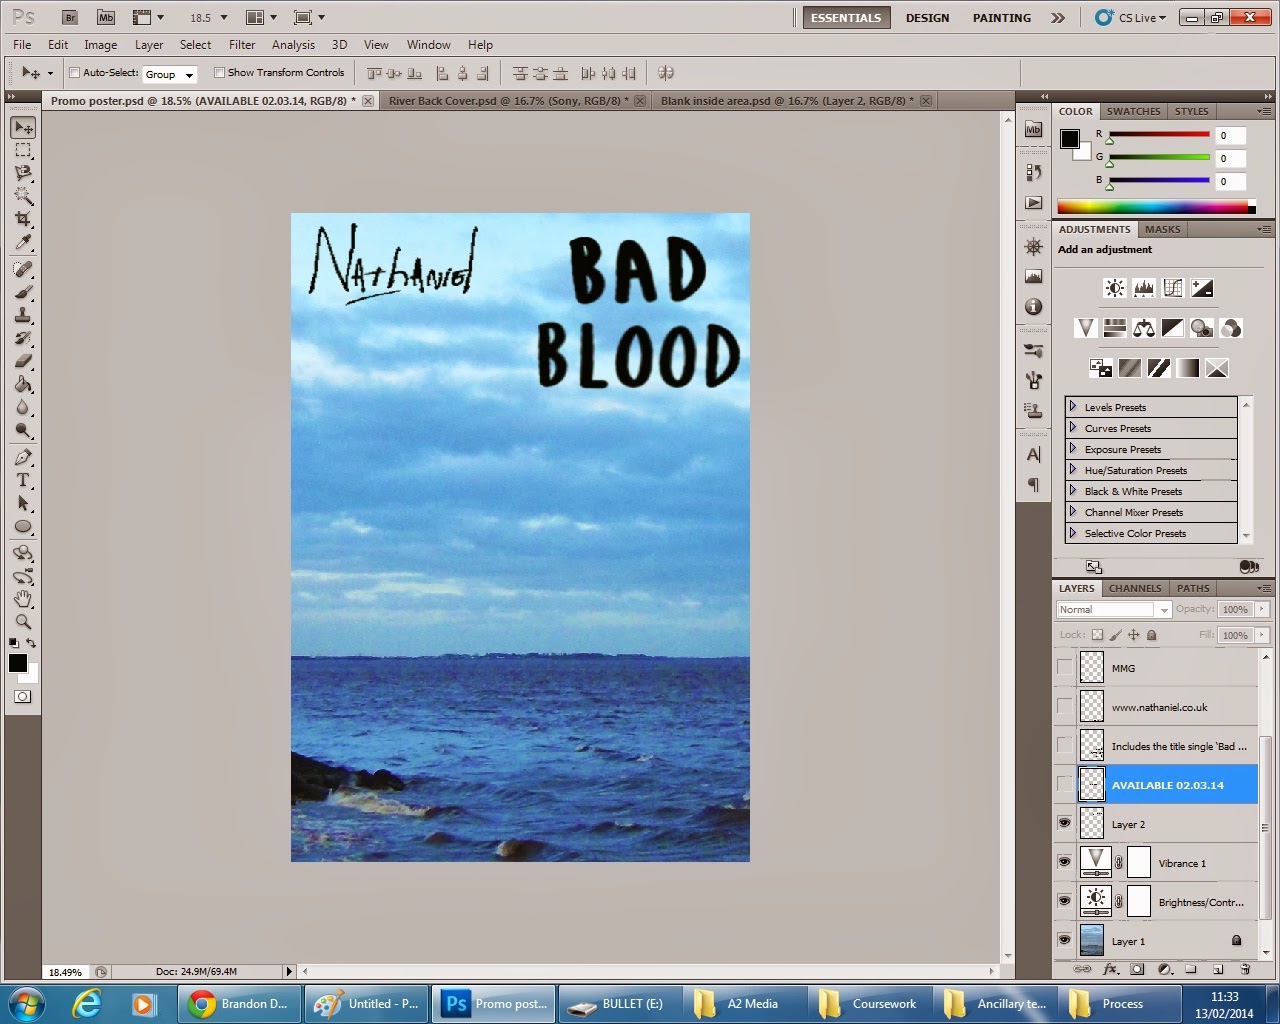Image resolution: width=1280 pixels, height=1024 pixels.
Task: Select the Blur tool
Action: tap(23, 407)
